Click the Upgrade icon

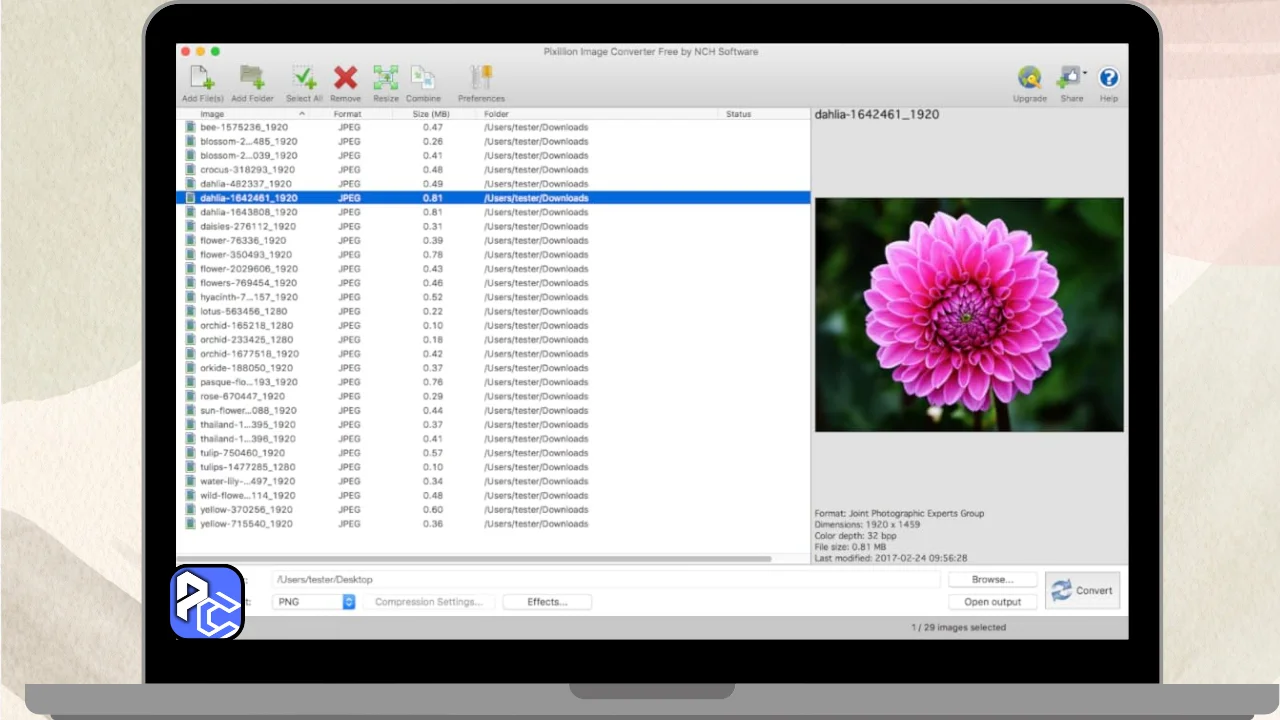(x=1029, y=79)
